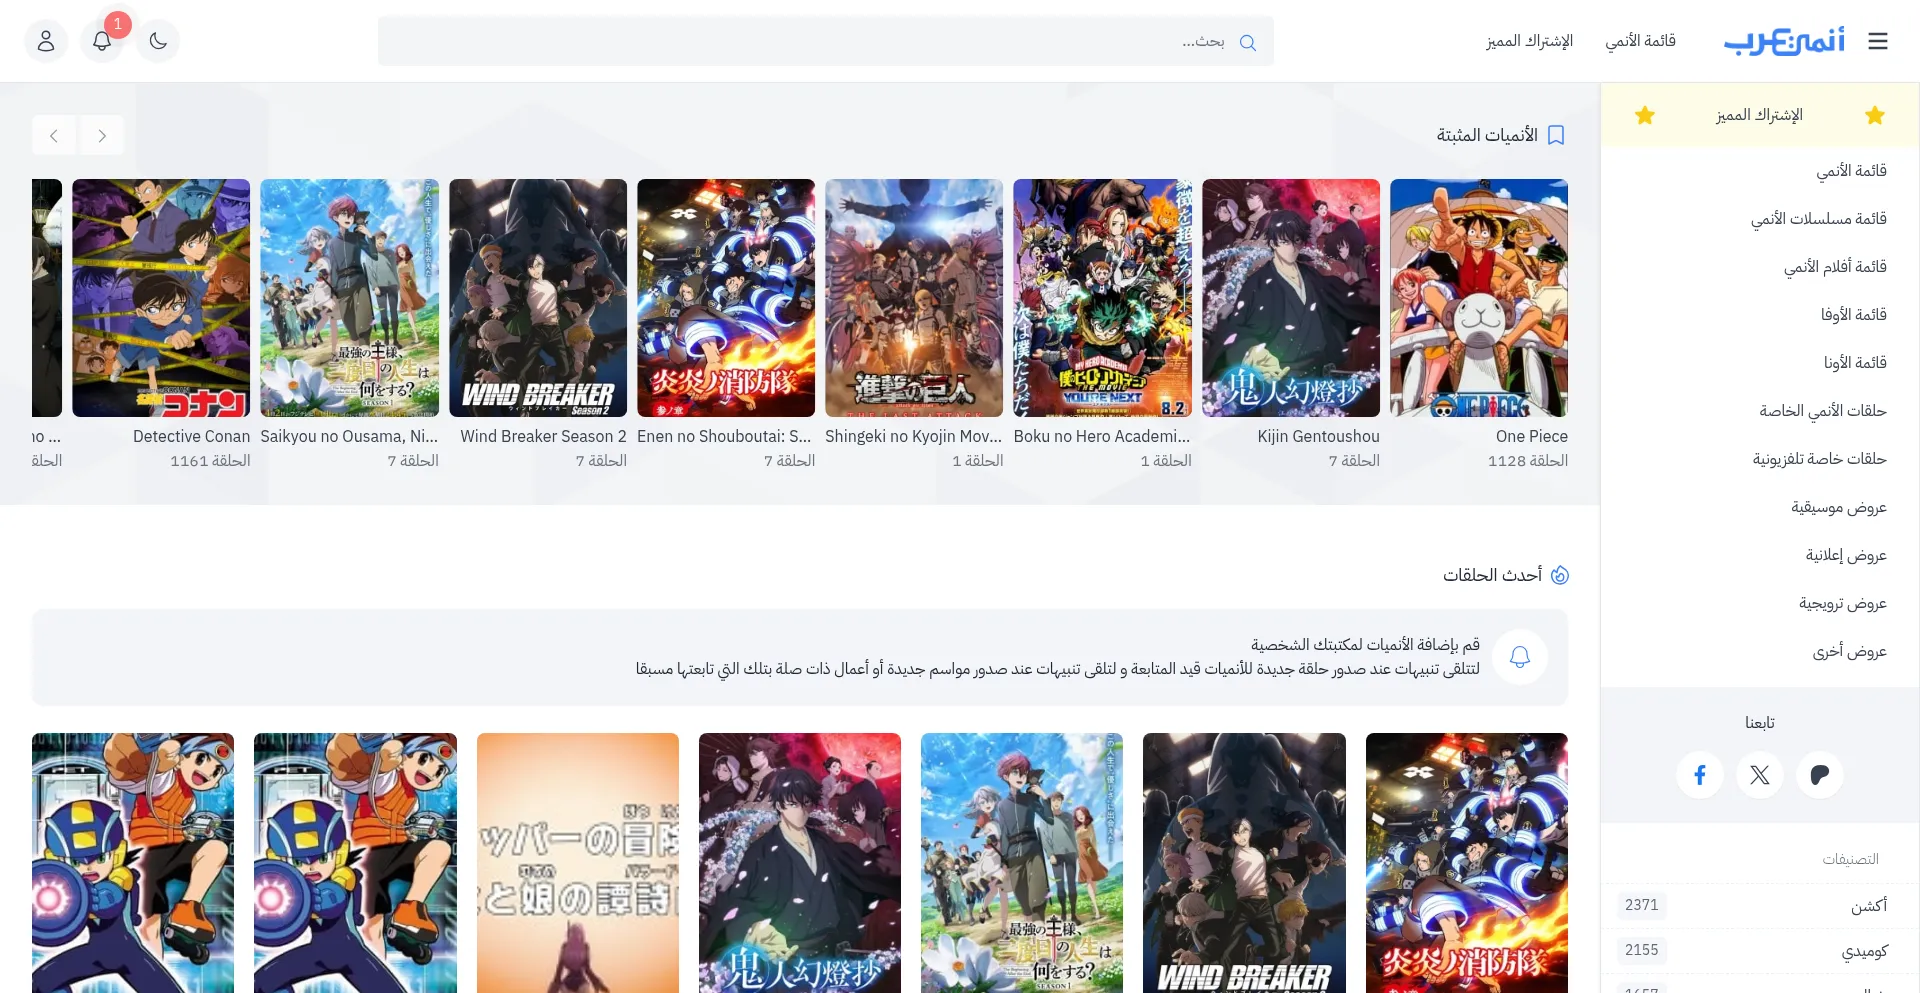Click the الحلقة 1128 episode label

point(1527,461)
